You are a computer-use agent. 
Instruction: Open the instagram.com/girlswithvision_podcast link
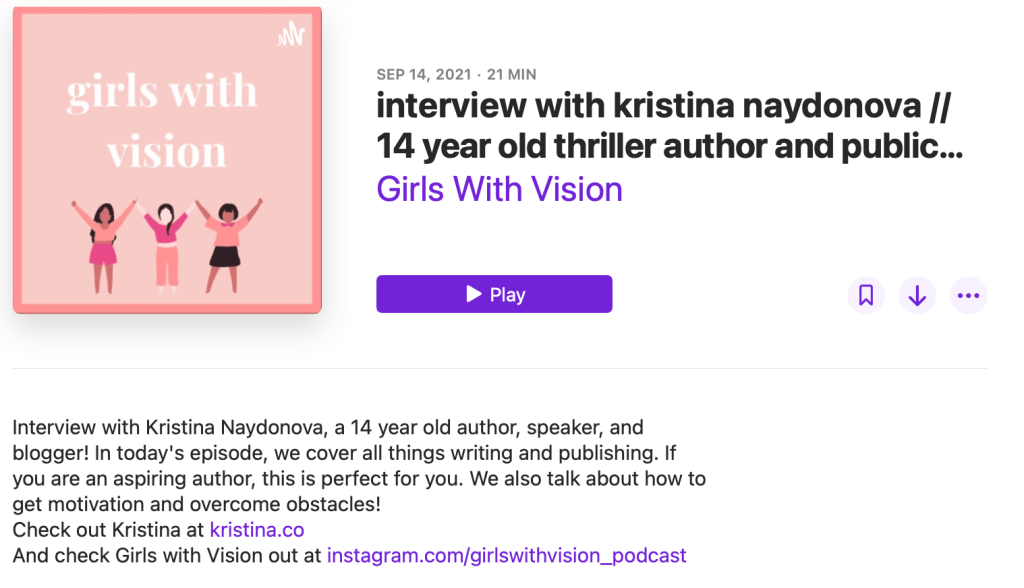pyautogui.click(x=506, y=555)
